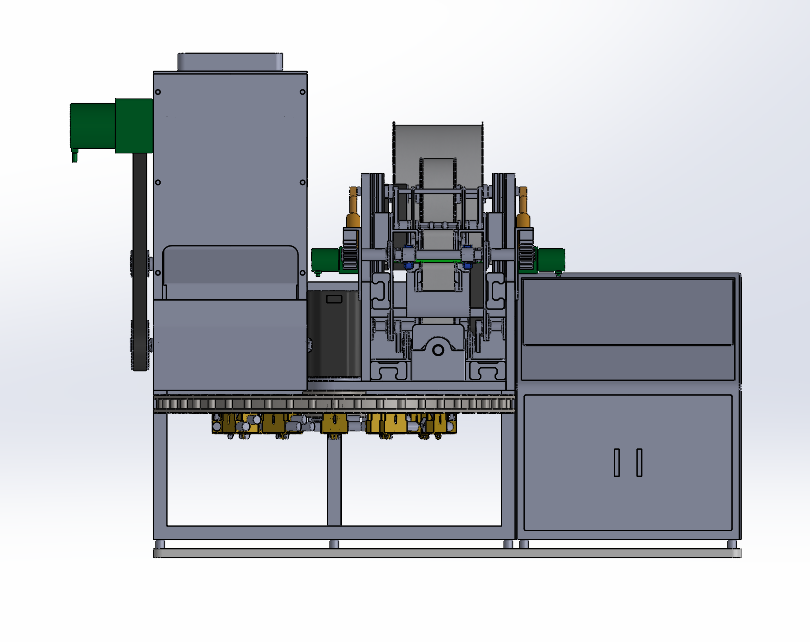Image resolution: width=810 pixels, height=642 pixels.
Task: Select the large toothed ring gear under the platform
Action: (334, 403)
